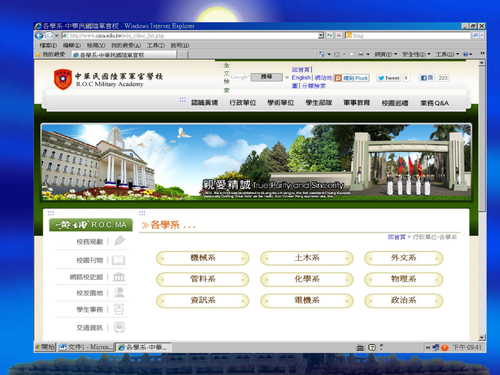Click the 開始 Start button on the taskbar
The image size is (500, 375).
click(x=45, y=347)
